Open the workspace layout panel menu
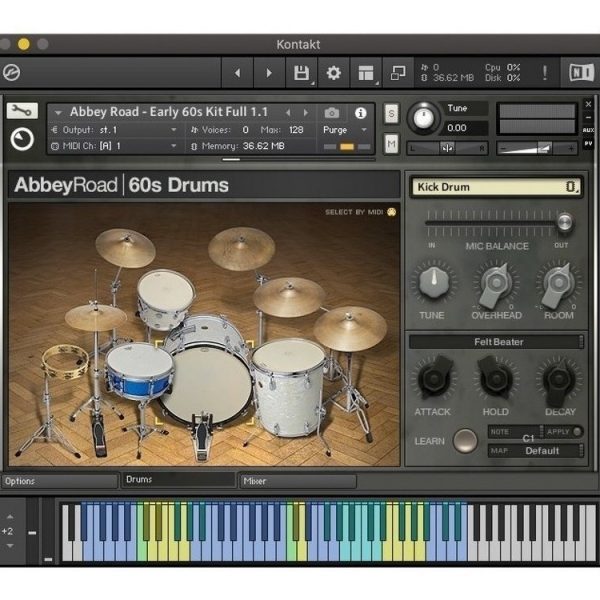This screenshot has width=600, height=600. [x=366, y=73]
